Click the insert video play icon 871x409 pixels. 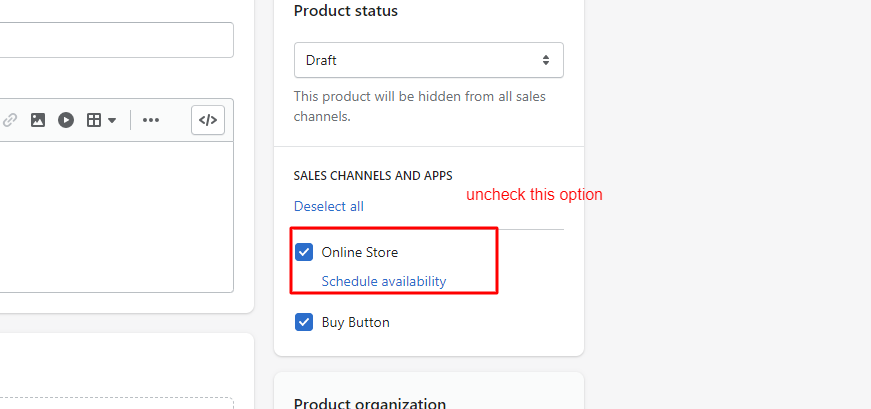pyautogui.click(x=66, y=120)
